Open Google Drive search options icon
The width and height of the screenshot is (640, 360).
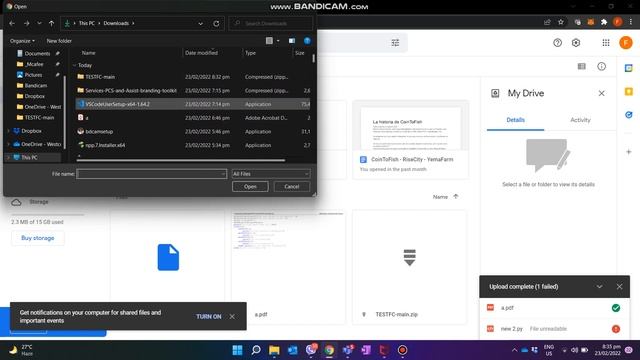395,42
